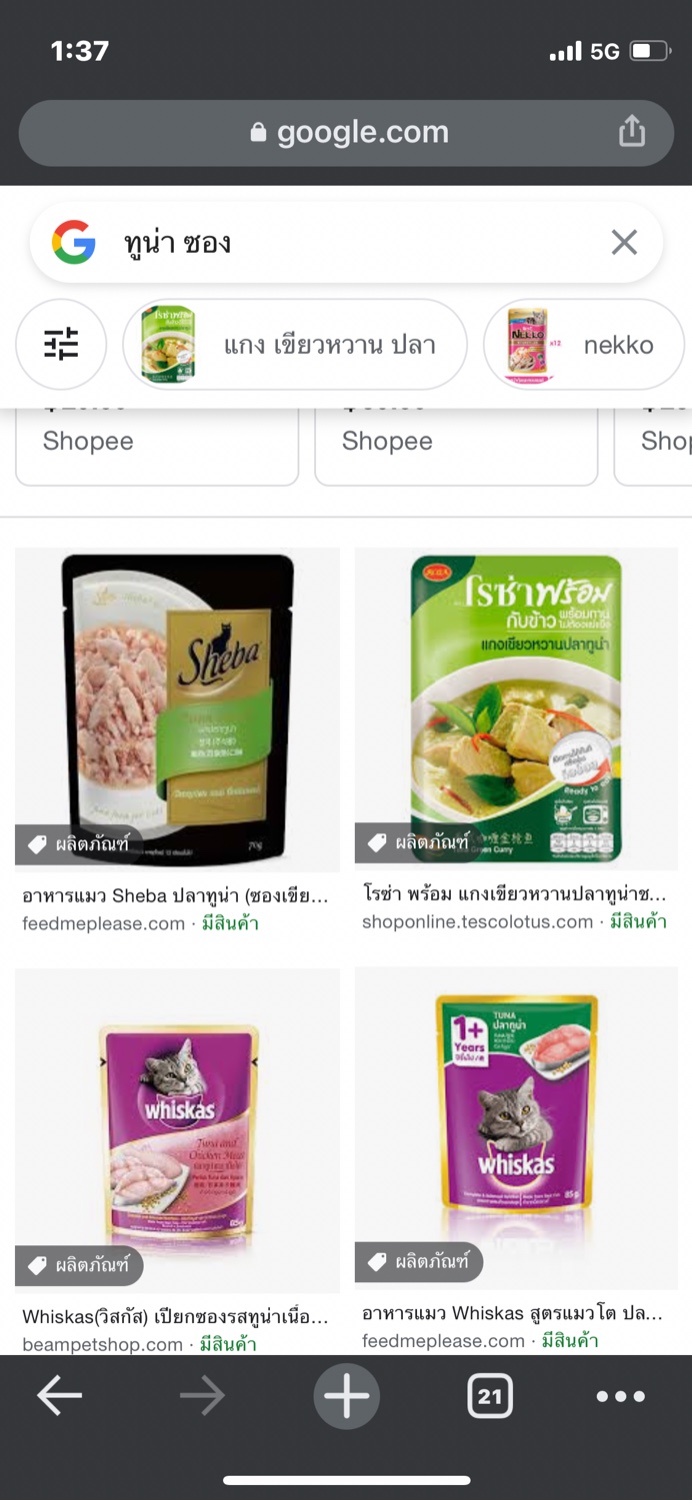Go back with the left arrow
The height and width of the screenshot is (1500, 692).
60,1396
